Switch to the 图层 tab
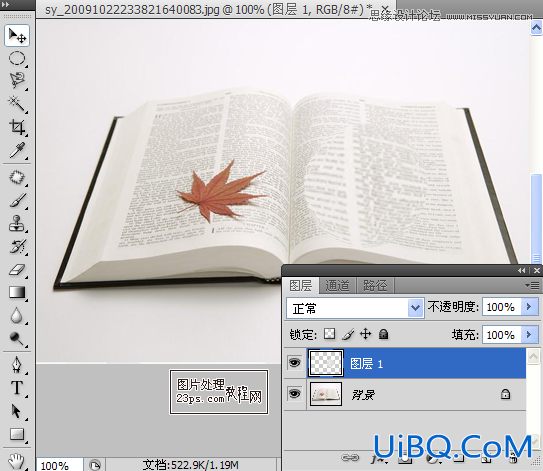 tap(301, 285)
